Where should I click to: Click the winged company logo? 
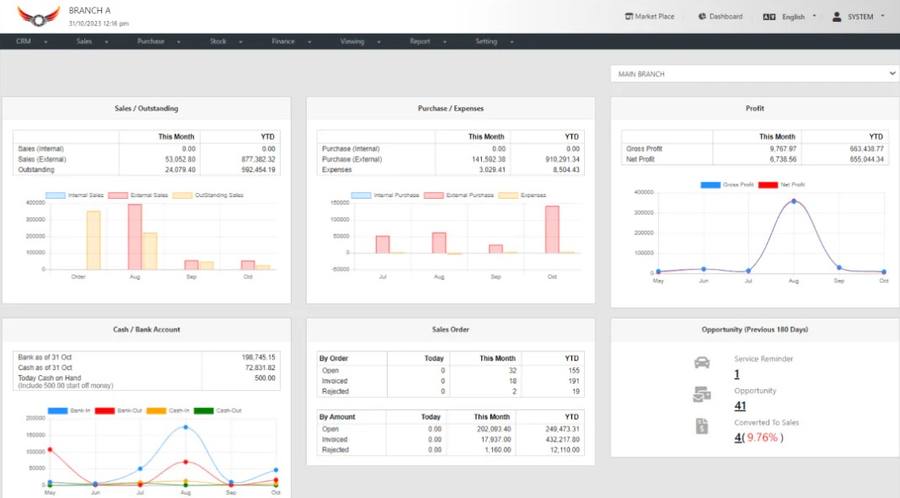[38, 16]
